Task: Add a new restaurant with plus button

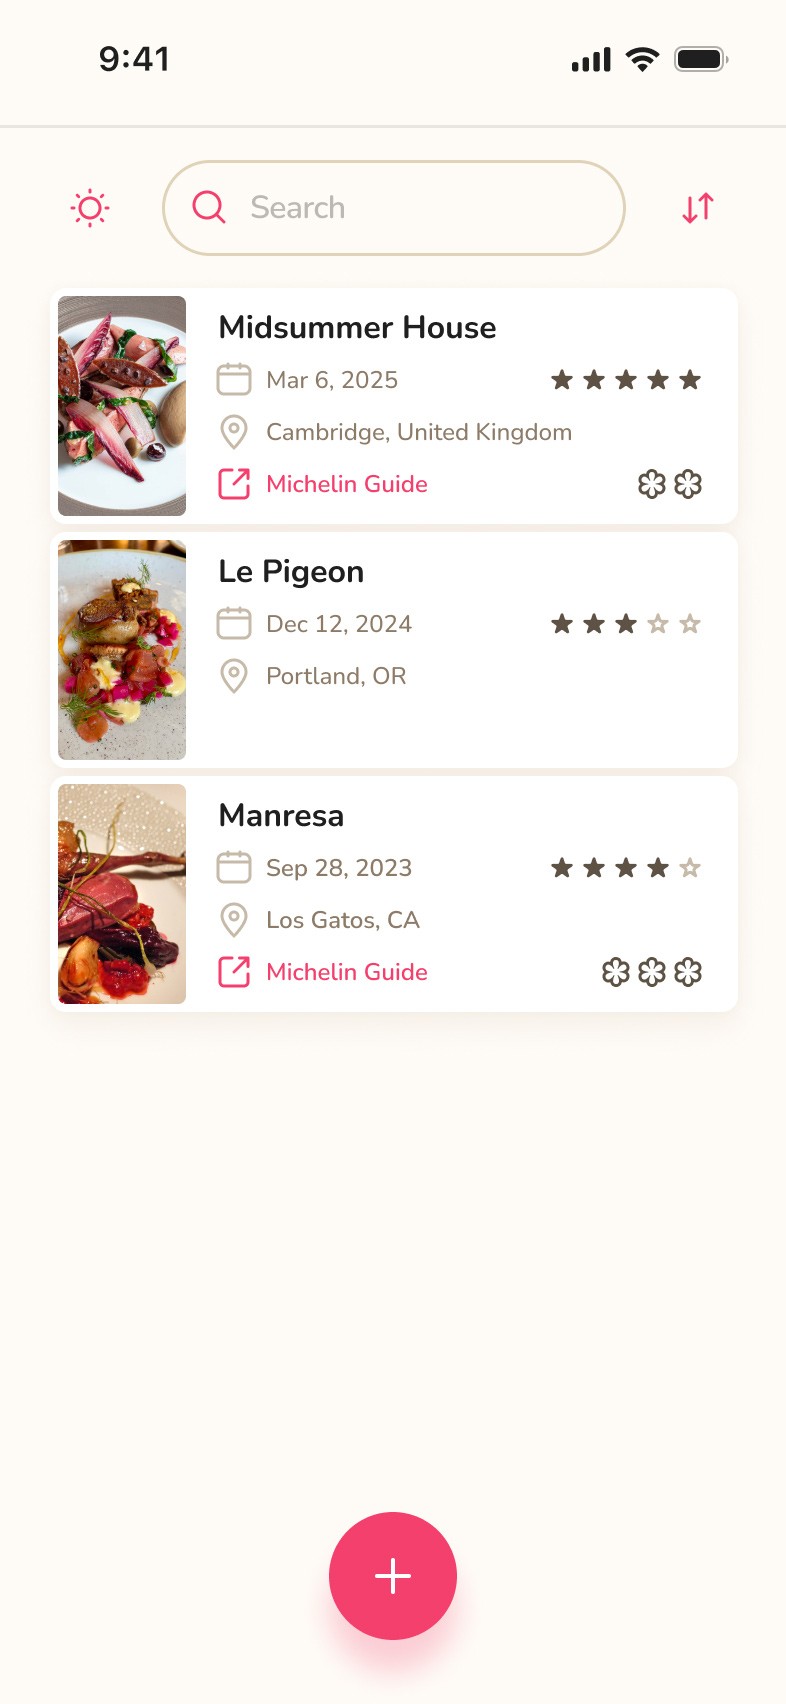Action: [393, 1576]
